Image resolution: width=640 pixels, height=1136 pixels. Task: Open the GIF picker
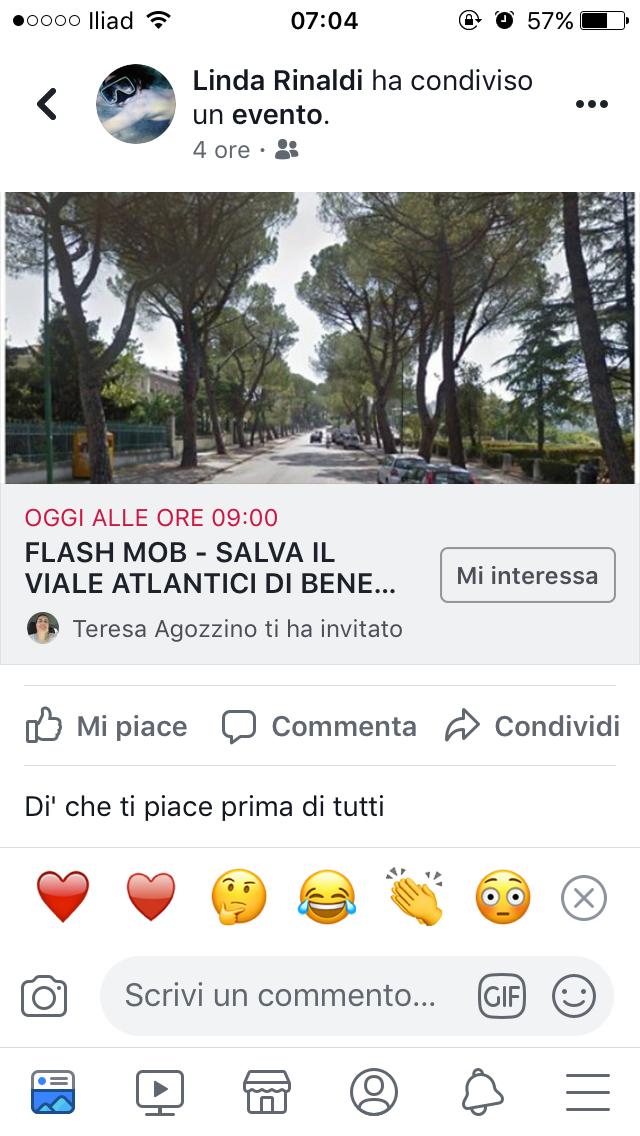502,996
